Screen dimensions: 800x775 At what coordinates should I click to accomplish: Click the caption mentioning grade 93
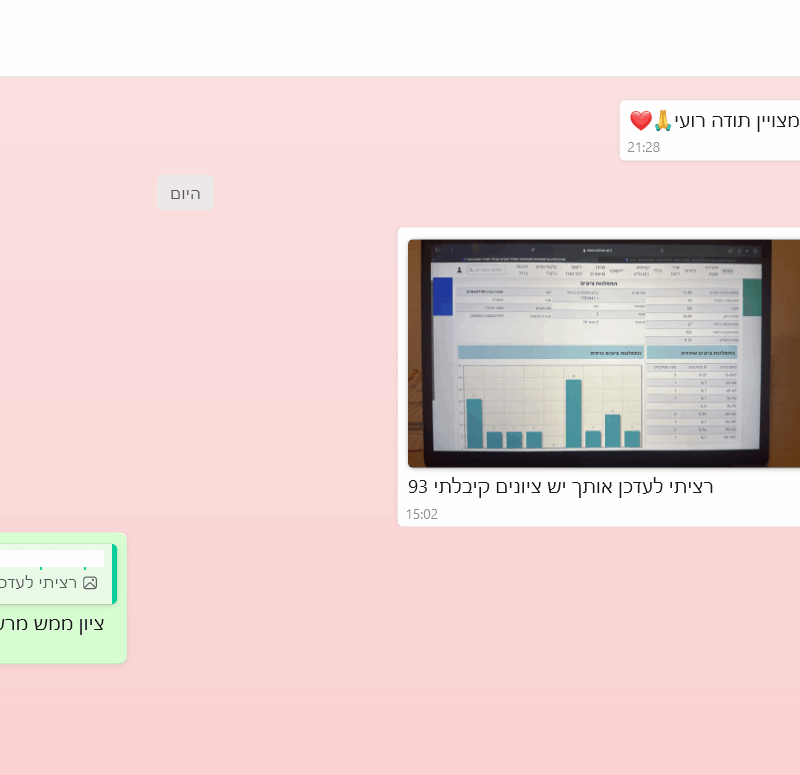pos(560,487)
